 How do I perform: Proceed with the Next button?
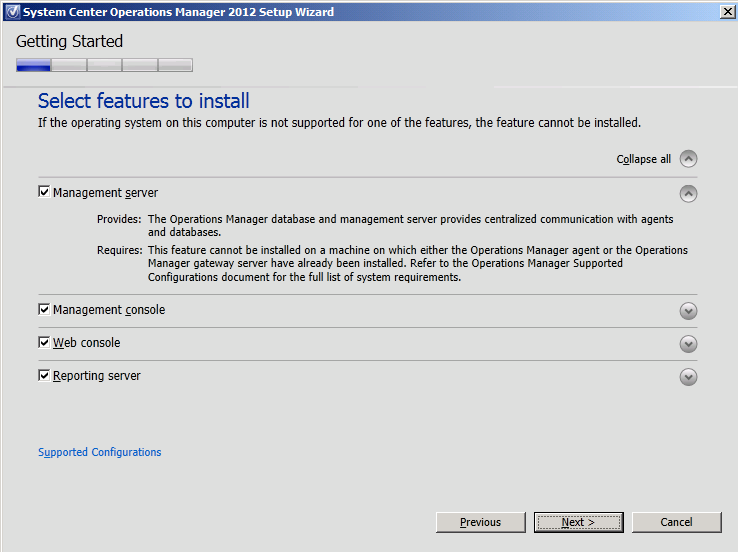[x=578, y=522]
